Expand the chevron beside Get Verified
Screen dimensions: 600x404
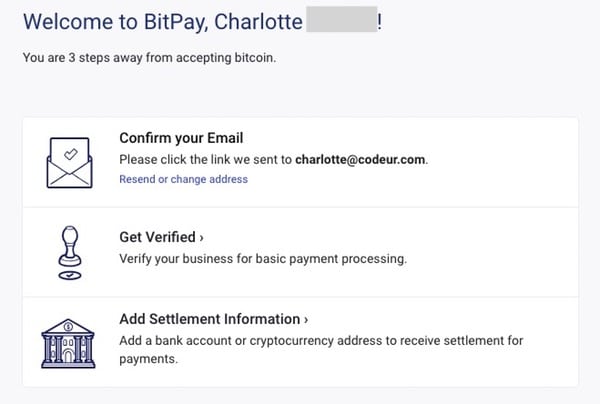tap(202, 238)
